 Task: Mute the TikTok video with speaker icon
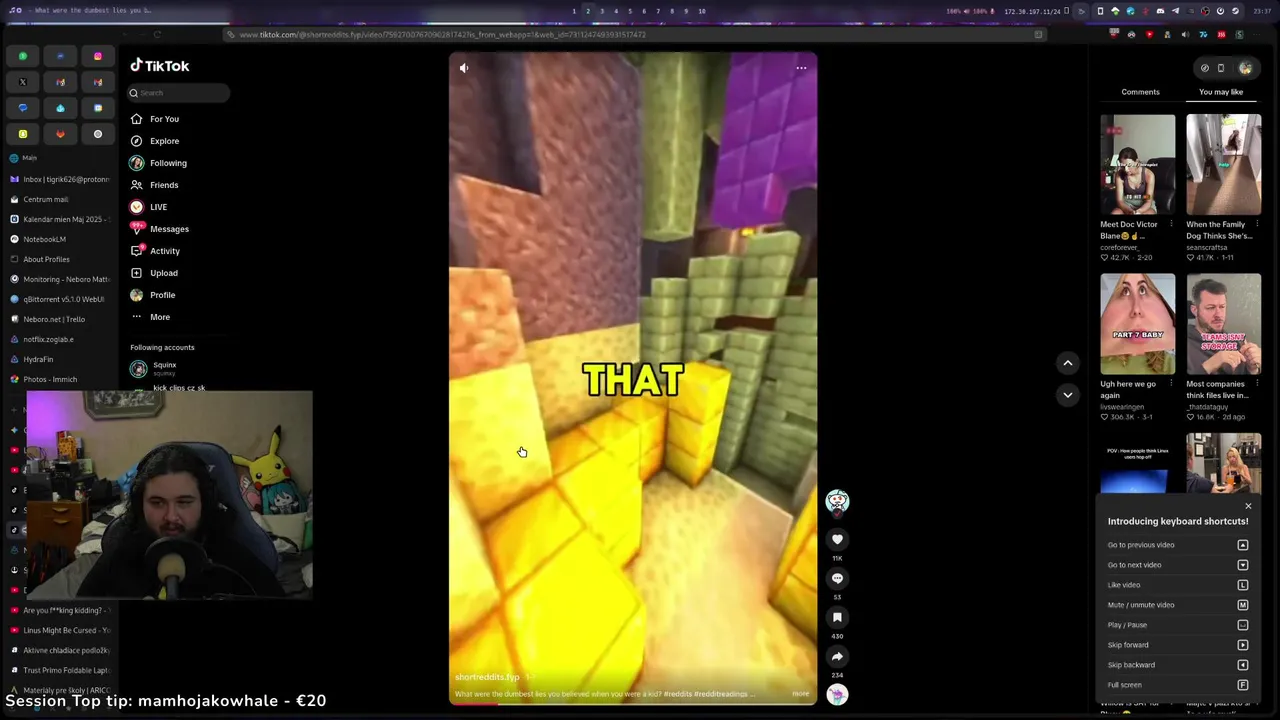point(464,68)
